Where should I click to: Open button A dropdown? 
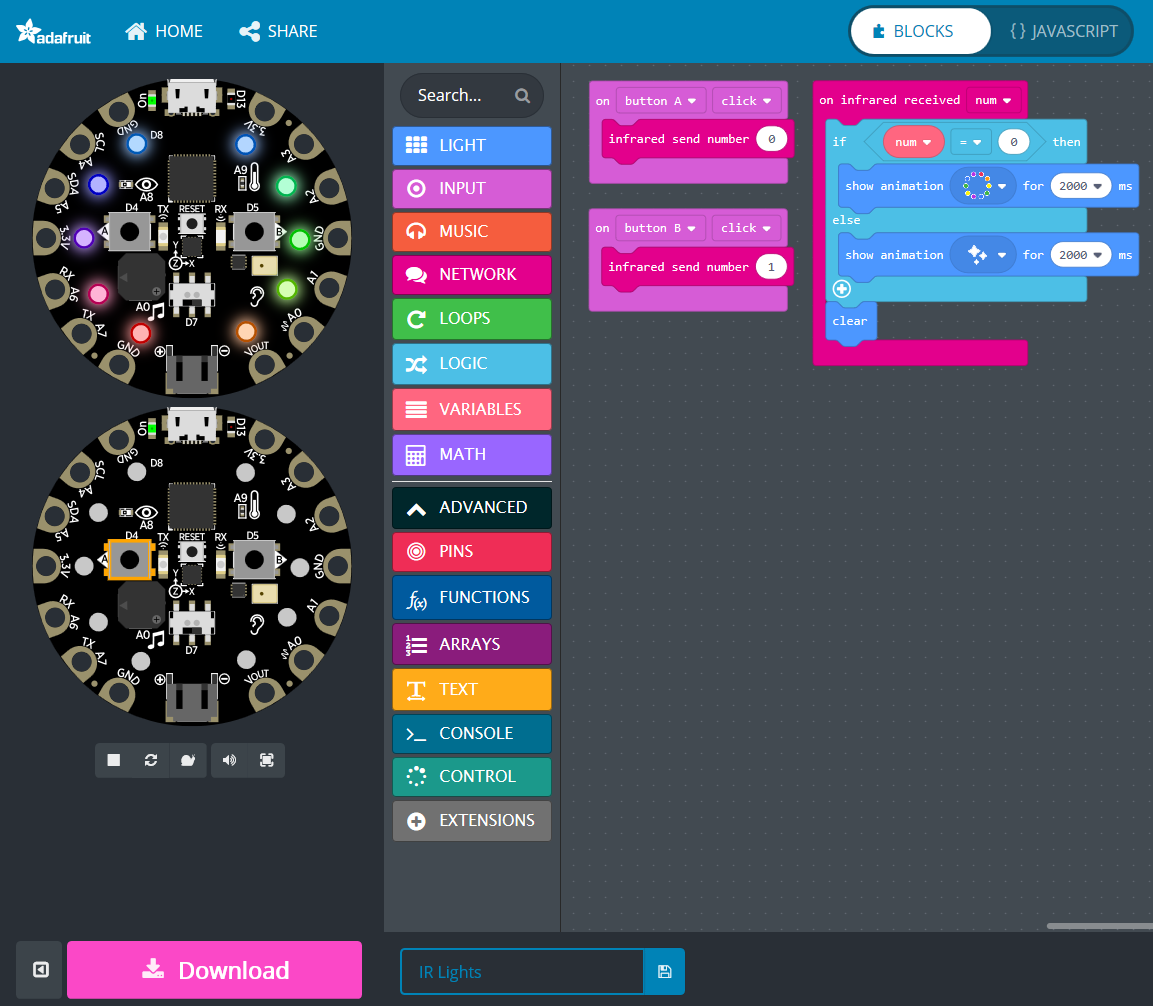(661, 101)
